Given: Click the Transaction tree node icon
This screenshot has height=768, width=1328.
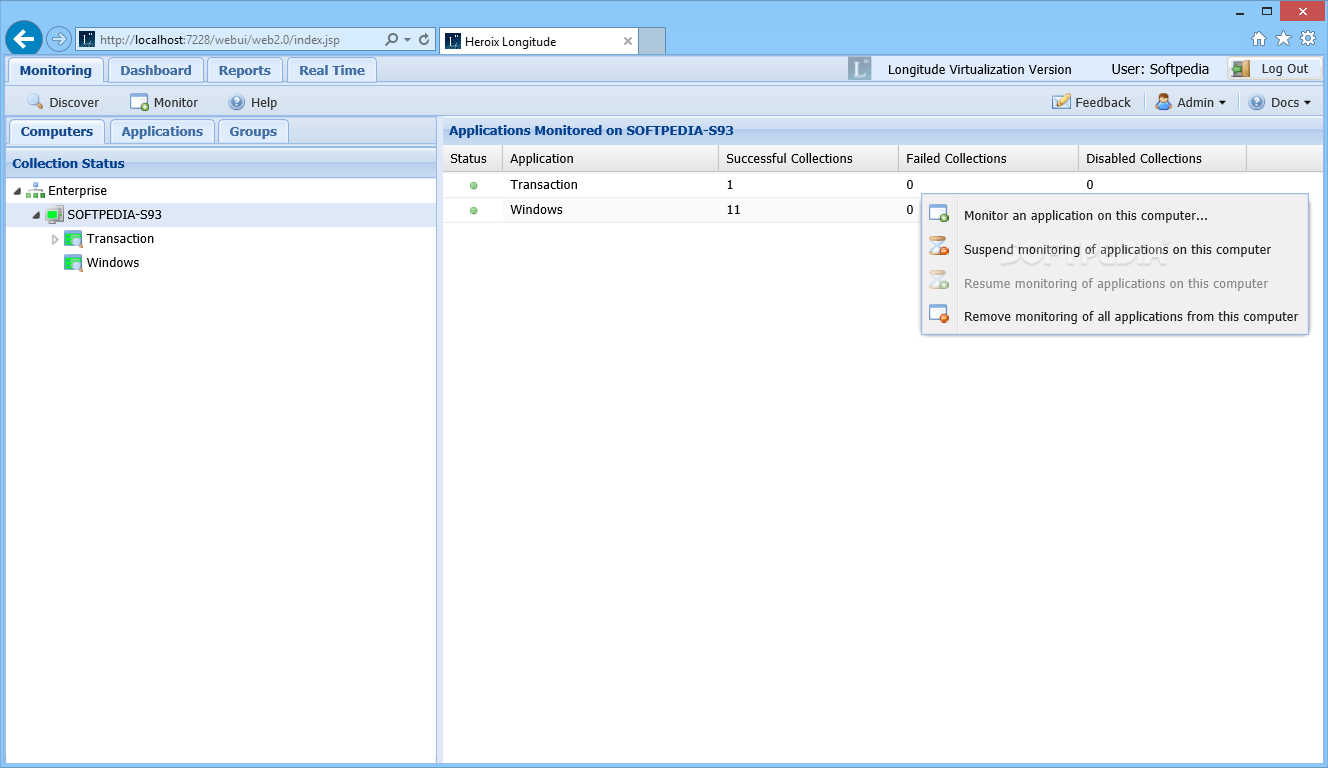Looking at the screenshot, I should point(73,239).
